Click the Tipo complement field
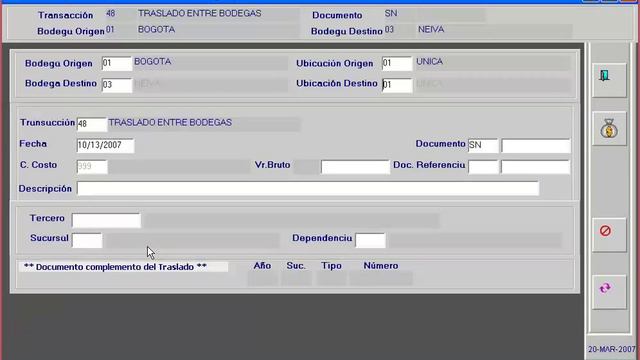The height and width of the screenshot is (360, 640). pos(332,279)
